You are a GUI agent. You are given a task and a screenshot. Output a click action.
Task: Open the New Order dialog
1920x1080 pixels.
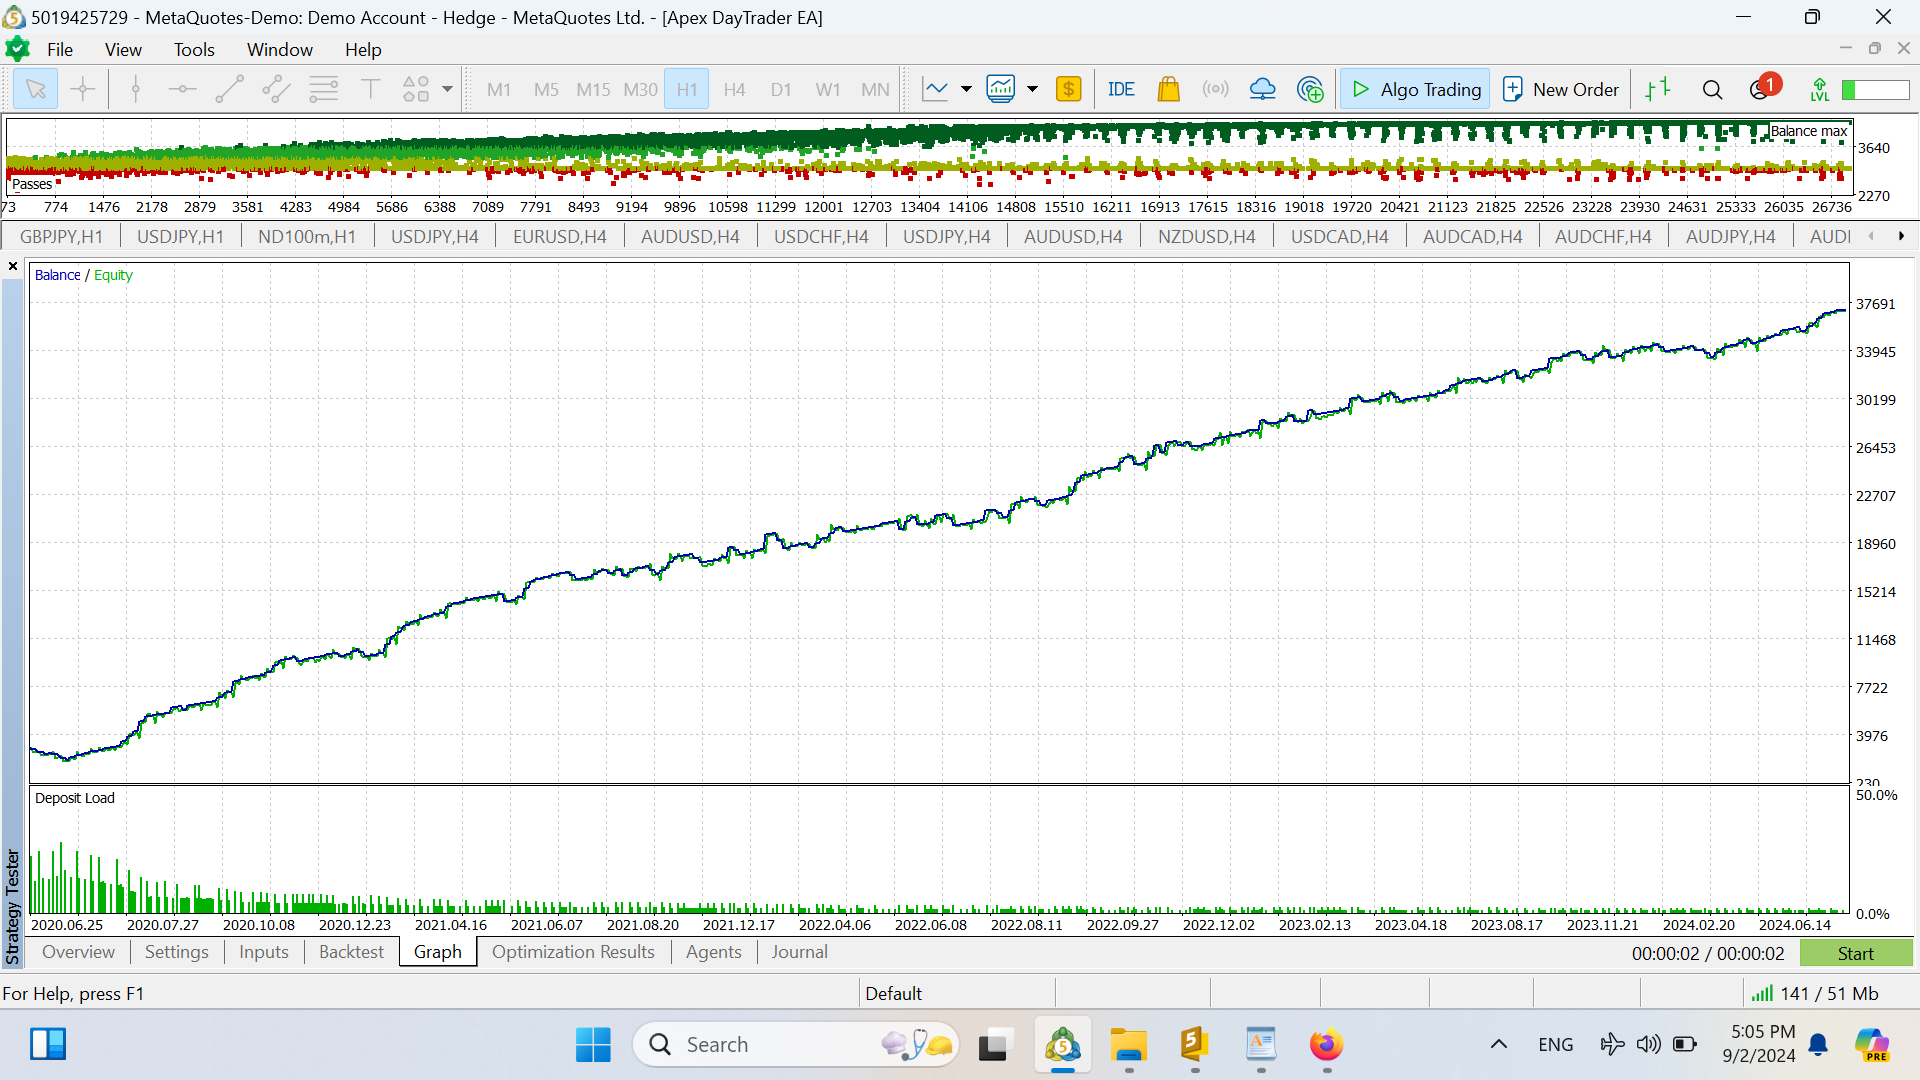[x=1560, y=88]
